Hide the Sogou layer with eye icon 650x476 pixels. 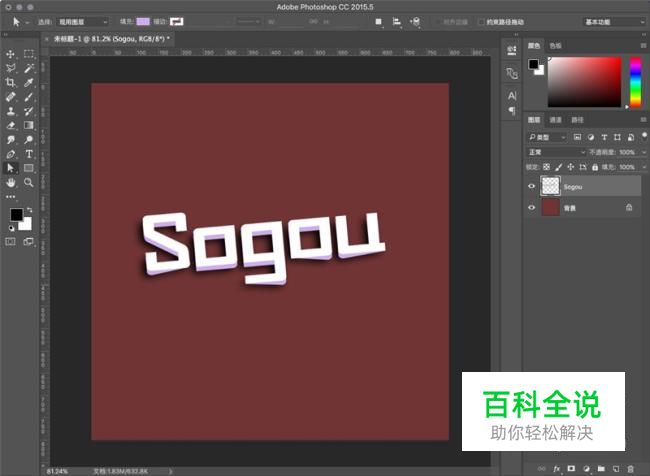pos(531,186)
